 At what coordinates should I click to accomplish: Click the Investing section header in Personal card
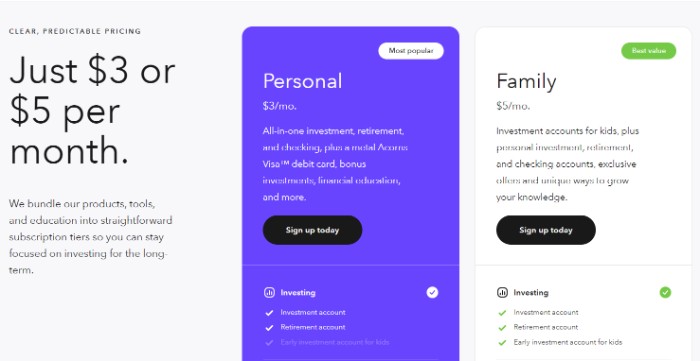coord(298,293)
